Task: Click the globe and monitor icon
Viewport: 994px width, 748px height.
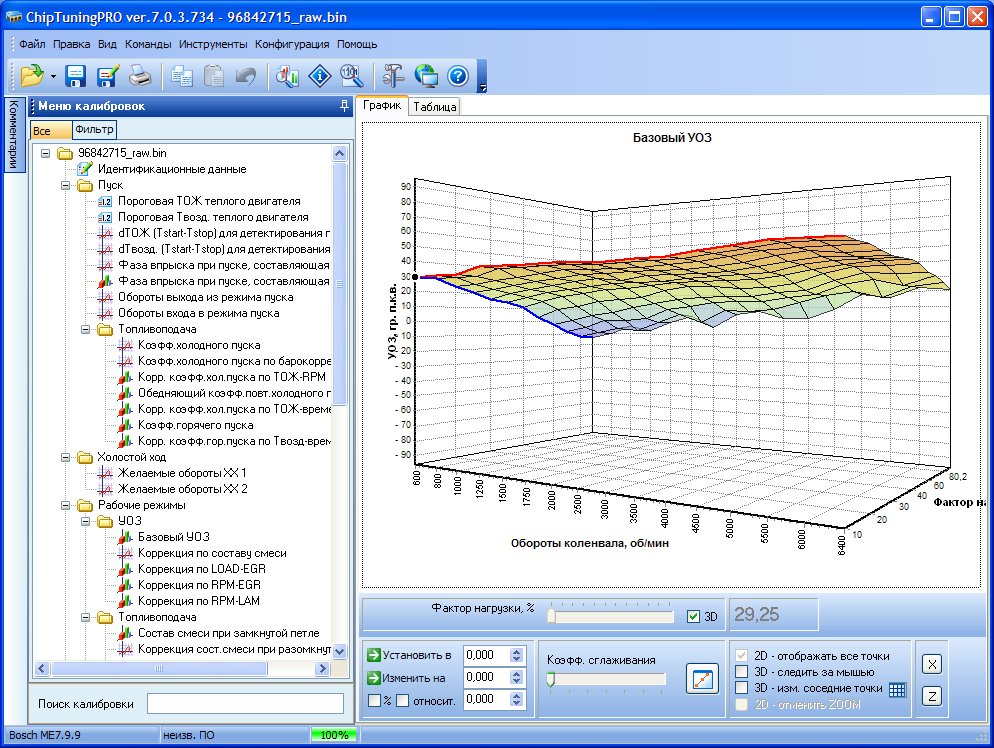Action: 426,76
